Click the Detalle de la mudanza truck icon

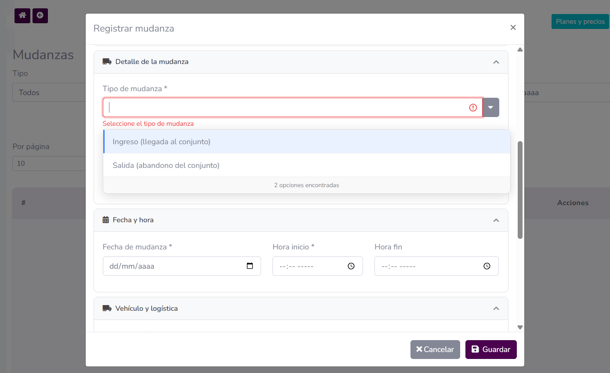pyautogui.click(x=107, y=61)
